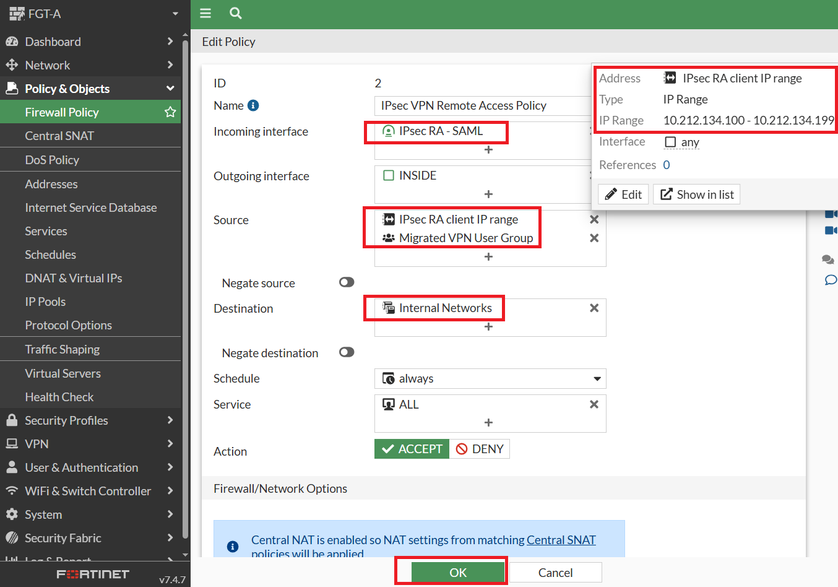Expand the Security Fabric chevron
This screenshot has height=587, width=838.
pyautogui.click(x=170, y=538)
